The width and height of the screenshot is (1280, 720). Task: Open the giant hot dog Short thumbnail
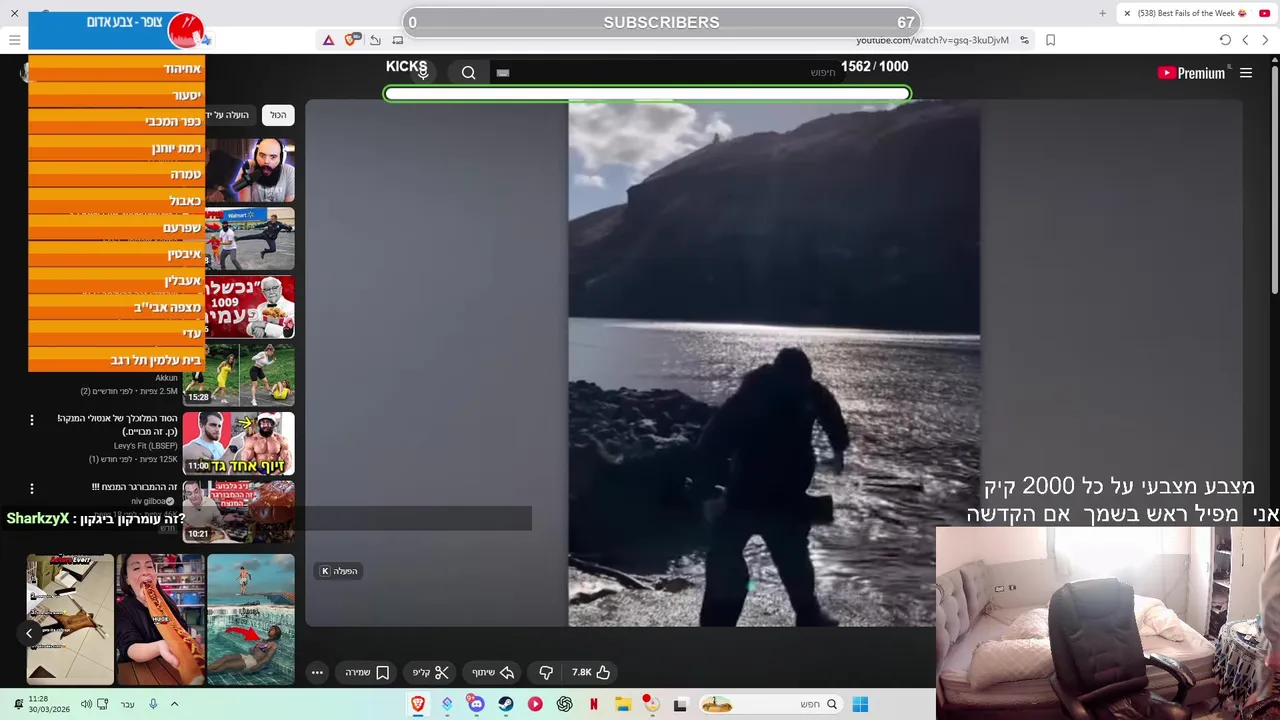click(160, 619)
